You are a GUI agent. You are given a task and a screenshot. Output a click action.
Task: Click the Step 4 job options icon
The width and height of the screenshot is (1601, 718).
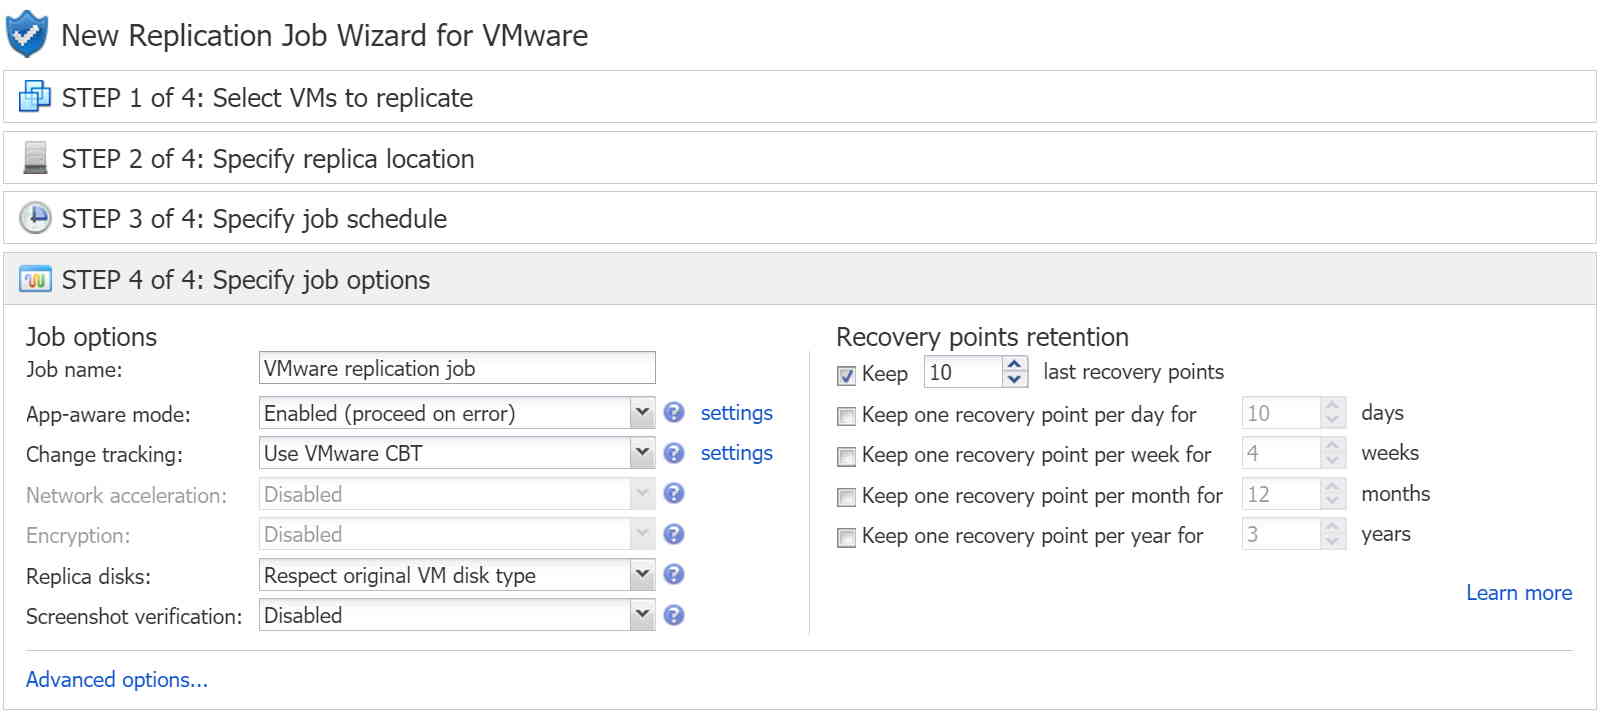[35, 279]
